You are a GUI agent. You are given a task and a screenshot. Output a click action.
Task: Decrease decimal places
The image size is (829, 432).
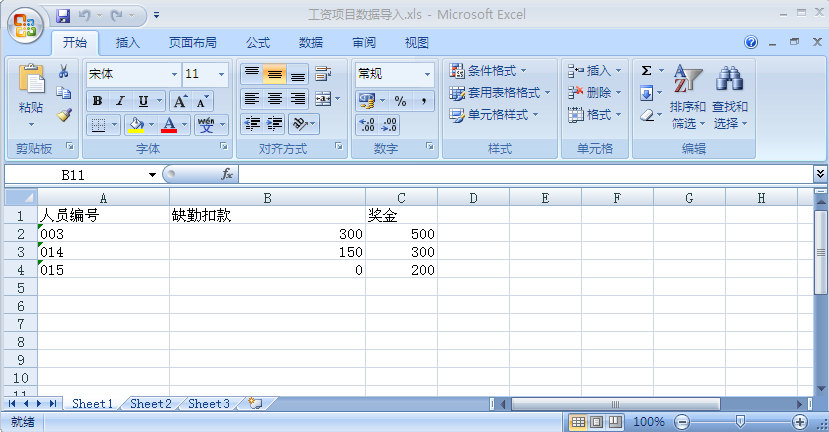[389, 125]
